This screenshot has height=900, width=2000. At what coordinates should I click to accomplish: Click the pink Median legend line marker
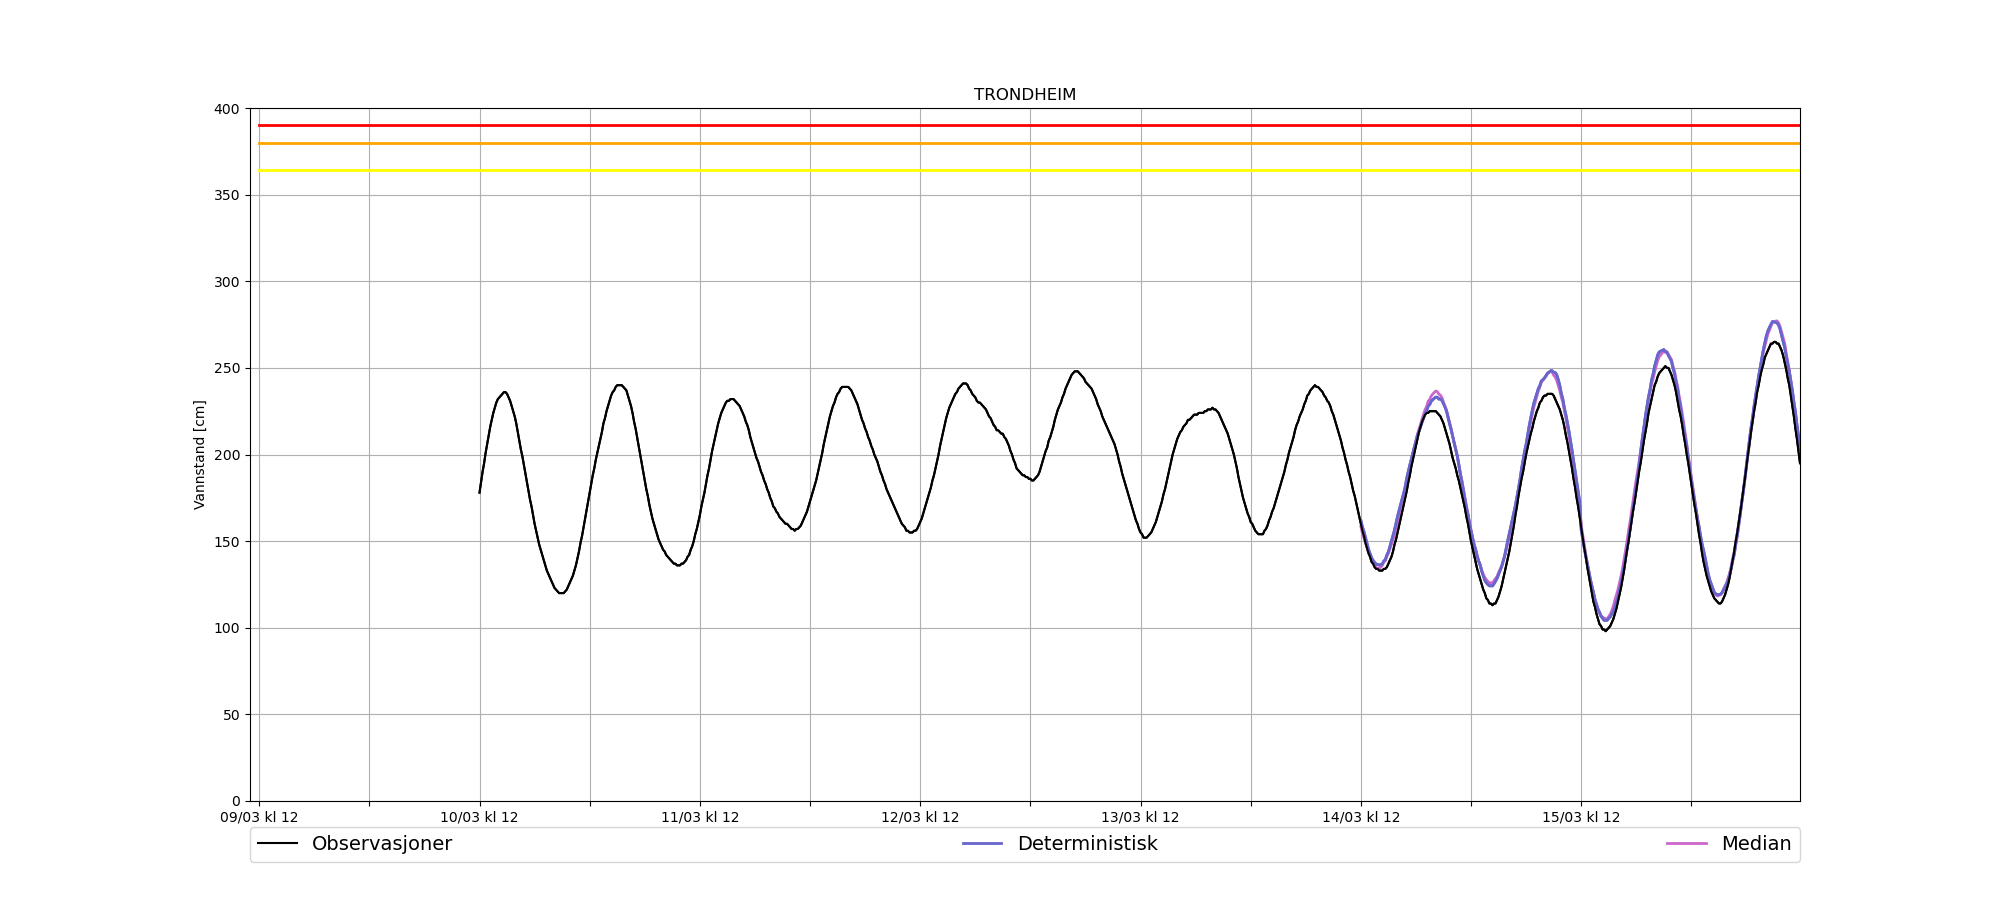(x=1686, y=844)
